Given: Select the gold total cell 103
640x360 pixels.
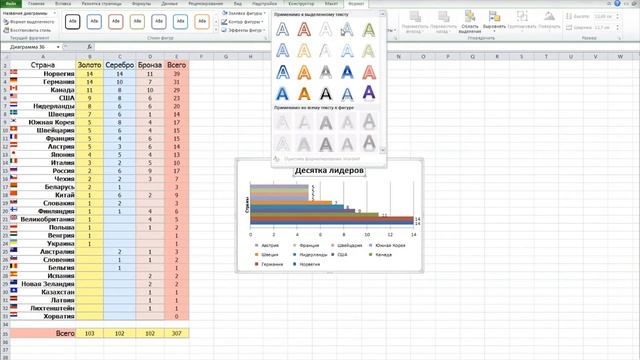Looking at the screenshot, I should [x=89, y=333].
